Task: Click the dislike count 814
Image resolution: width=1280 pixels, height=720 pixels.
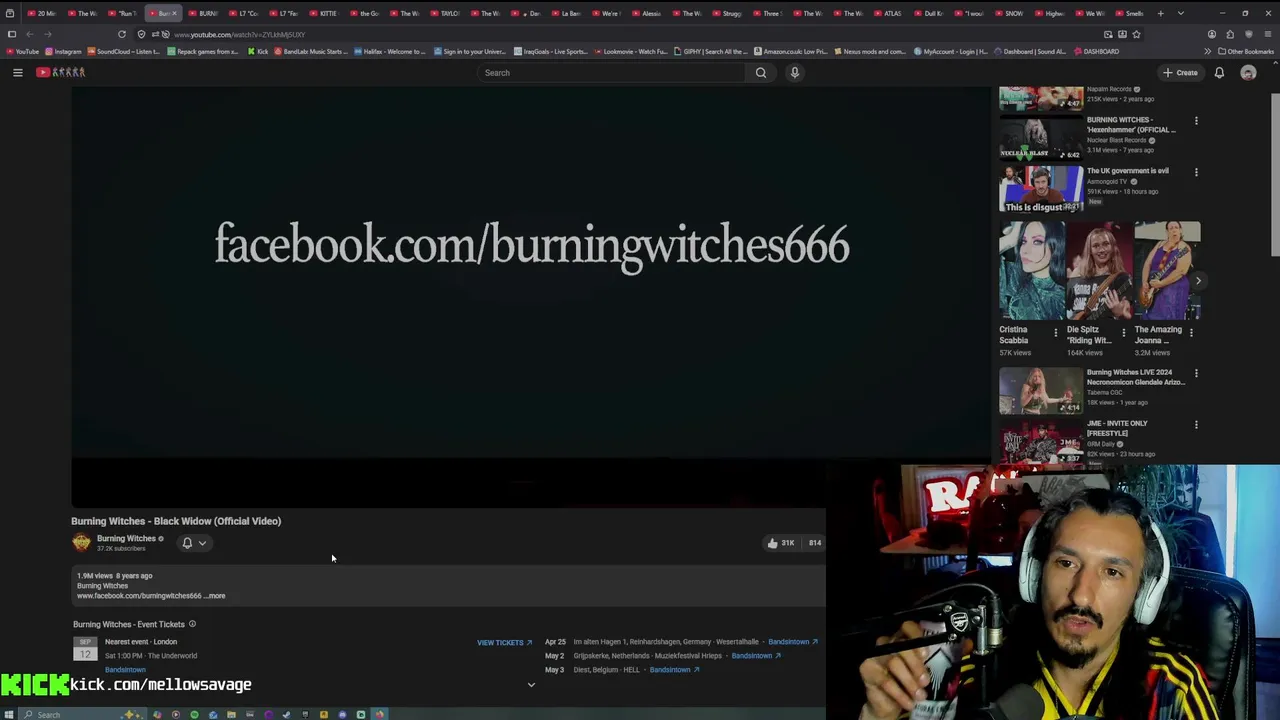Action: click(x=814, y=543)
